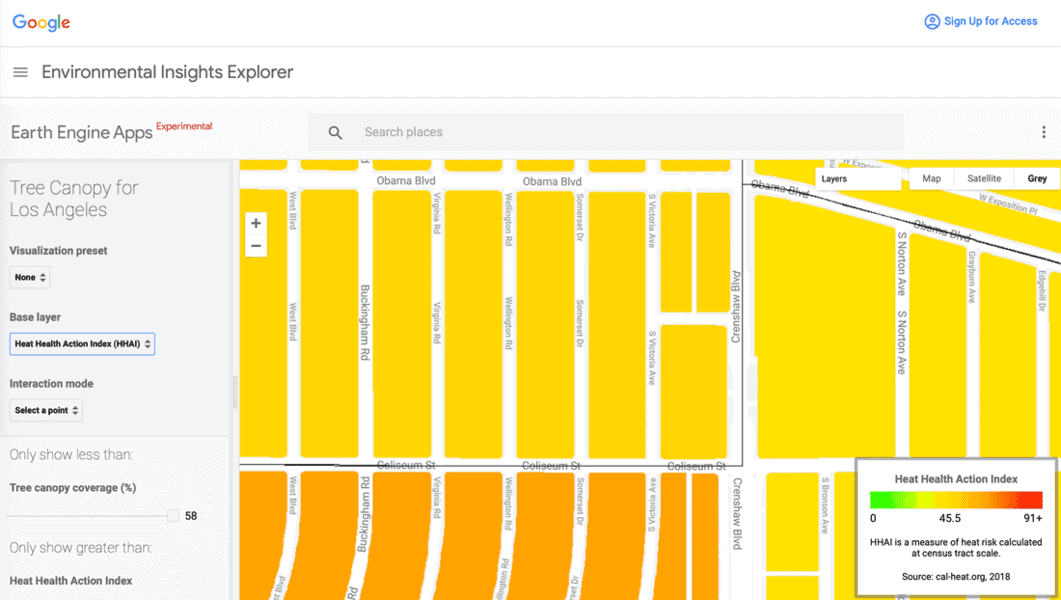Click the Heat Health Action Index sidebar label

coord(71,580)
